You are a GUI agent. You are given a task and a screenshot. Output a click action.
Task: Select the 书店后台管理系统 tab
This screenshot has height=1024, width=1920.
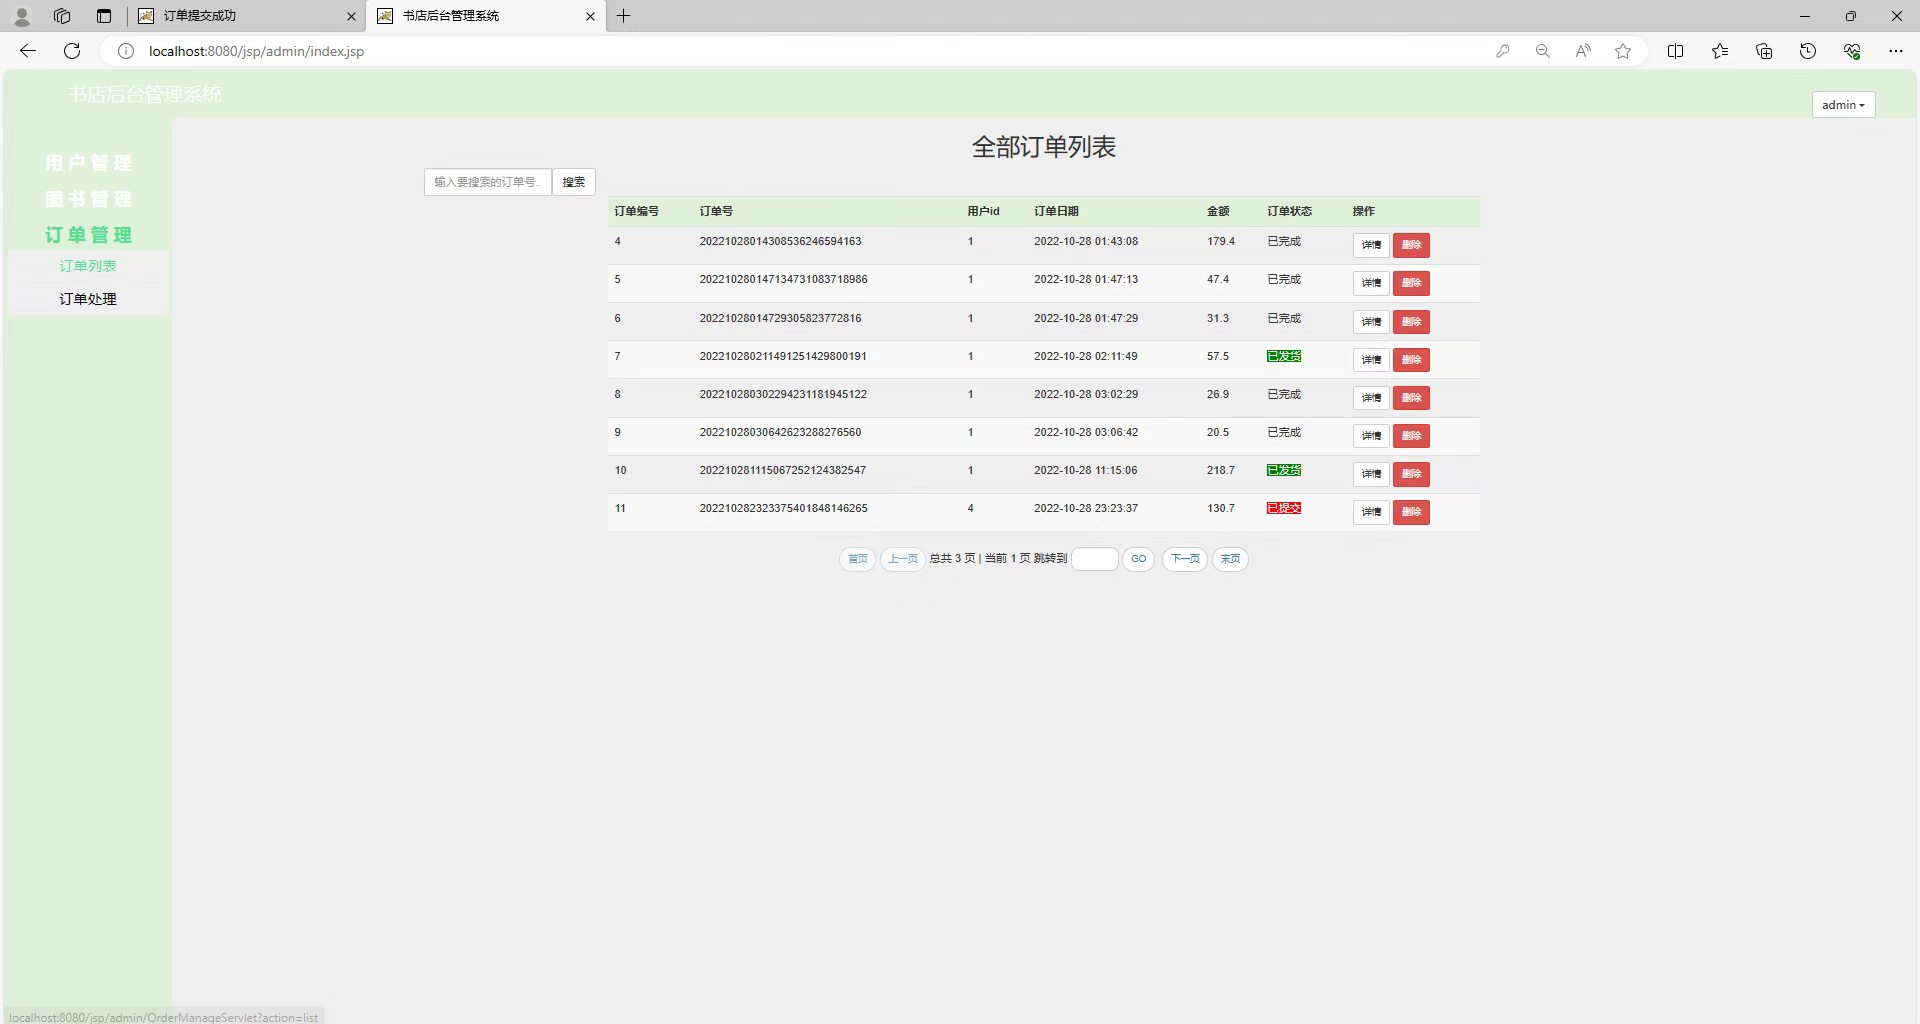486,16
